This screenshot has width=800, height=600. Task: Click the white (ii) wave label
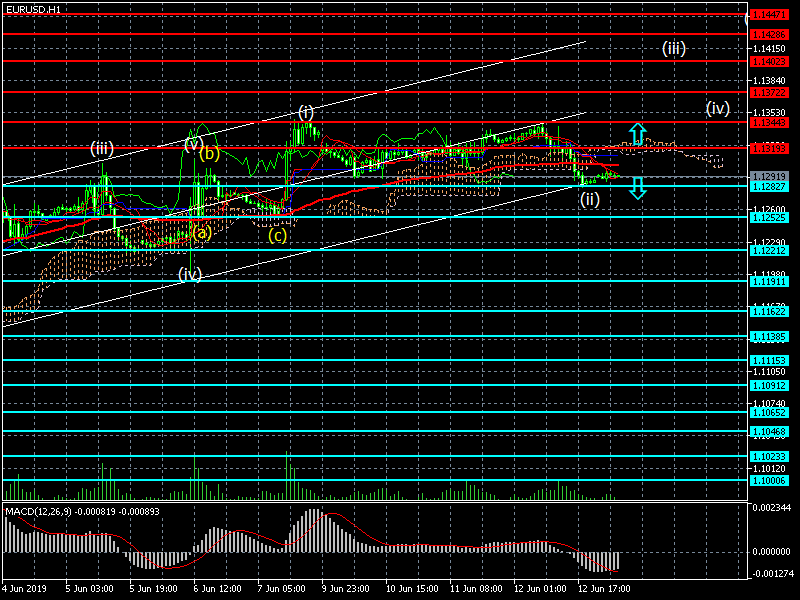tap(589, 199)
